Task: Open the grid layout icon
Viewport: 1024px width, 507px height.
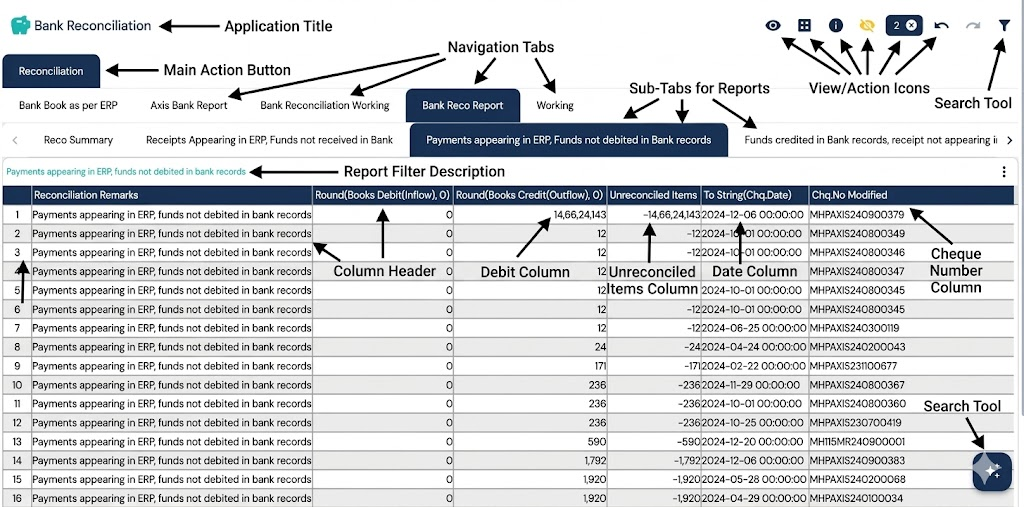Action: pos(805,25)
